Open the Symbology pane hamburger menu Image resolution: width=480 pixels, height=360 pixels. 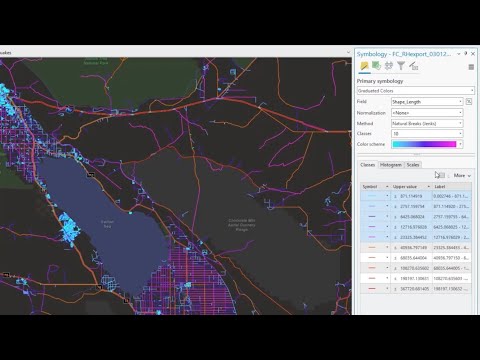(471, 67)
